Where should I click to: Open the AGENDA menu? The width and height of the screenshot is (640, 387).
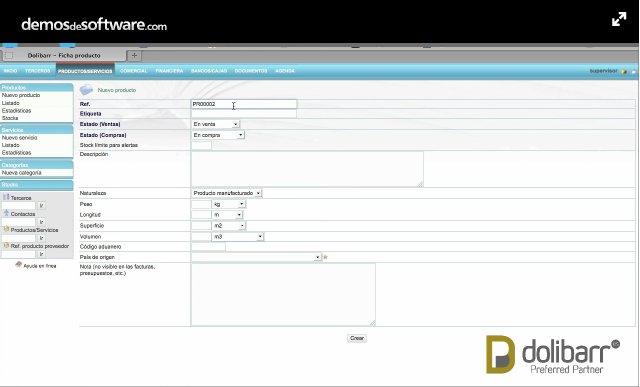tap(285, 71)
